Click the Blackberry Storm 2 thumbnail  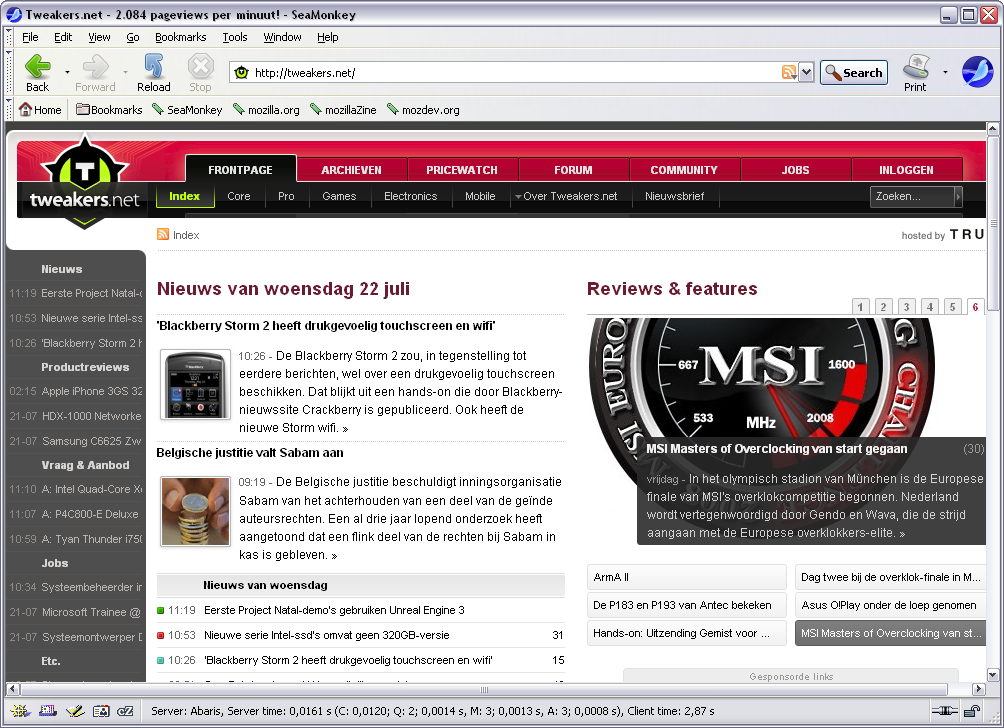point(195,384)
